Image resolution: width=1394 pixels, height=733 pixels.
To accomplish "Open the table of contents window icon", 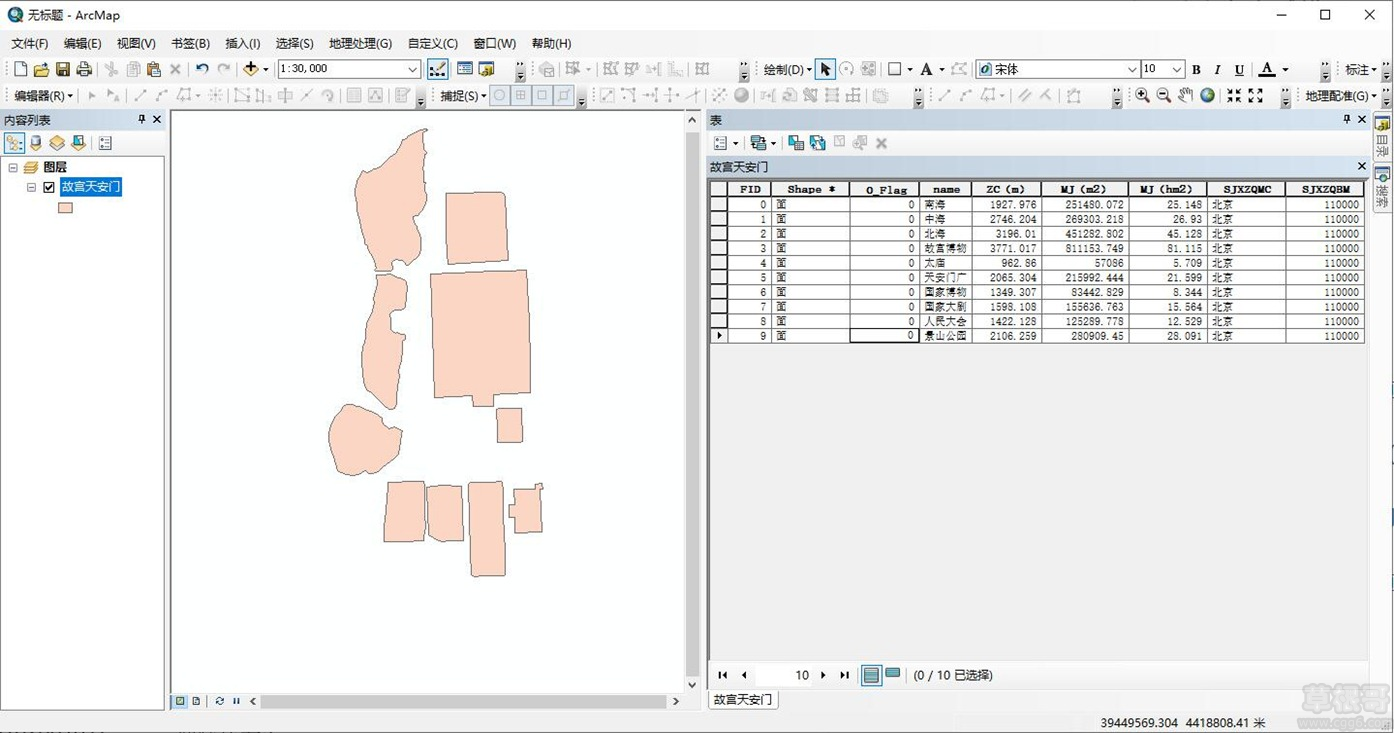I will point(465,69).
